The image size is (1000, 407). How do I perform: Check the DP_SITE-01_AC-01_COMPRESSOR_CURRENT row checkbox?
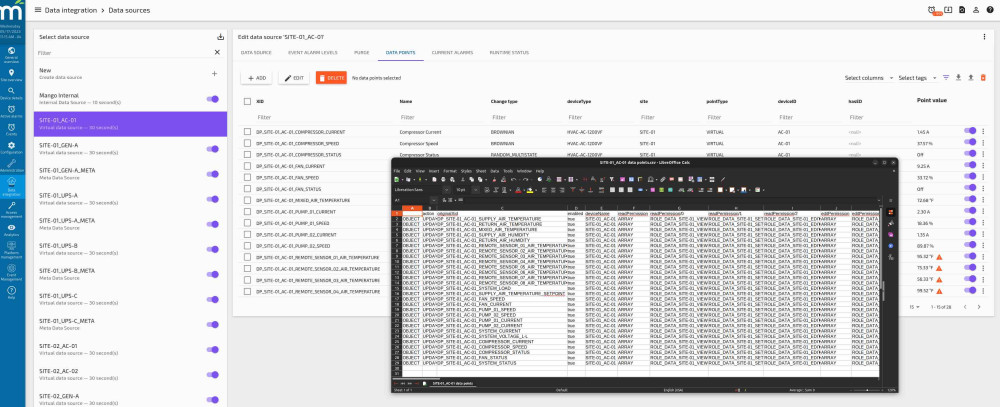247,132
